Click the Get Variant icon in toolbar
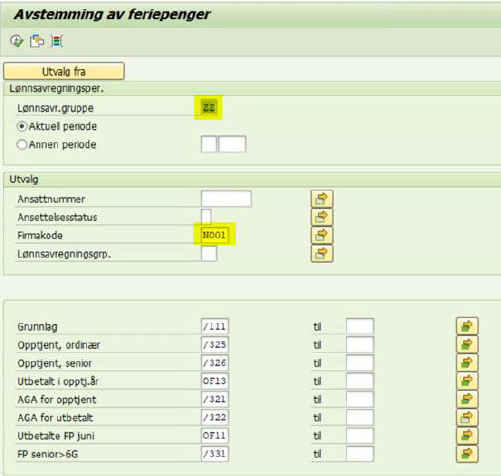501x476 pixels. coord(37,41)
